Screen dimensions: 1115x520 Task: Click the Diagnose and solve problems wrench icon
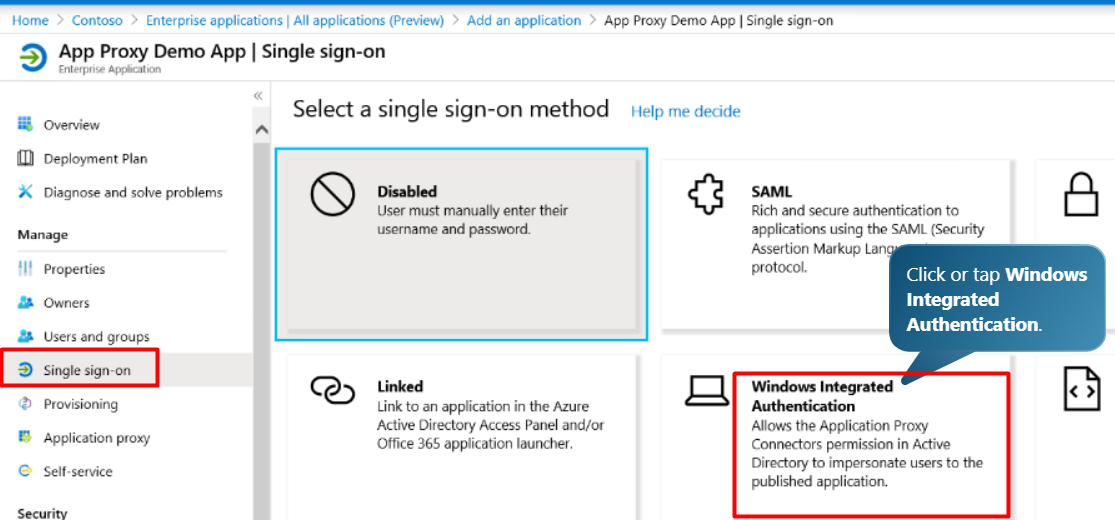[x=26, y=192]
